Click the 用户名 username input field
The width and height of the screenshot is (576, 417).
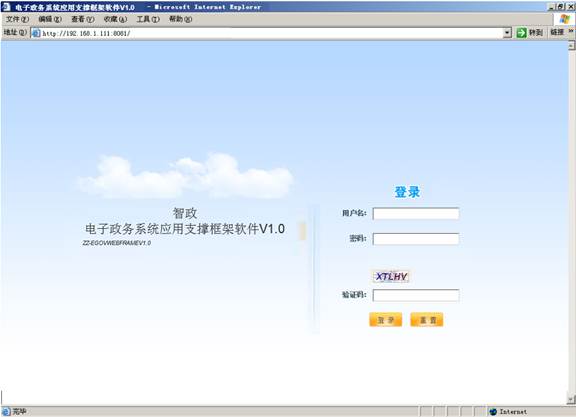point(416,213)
